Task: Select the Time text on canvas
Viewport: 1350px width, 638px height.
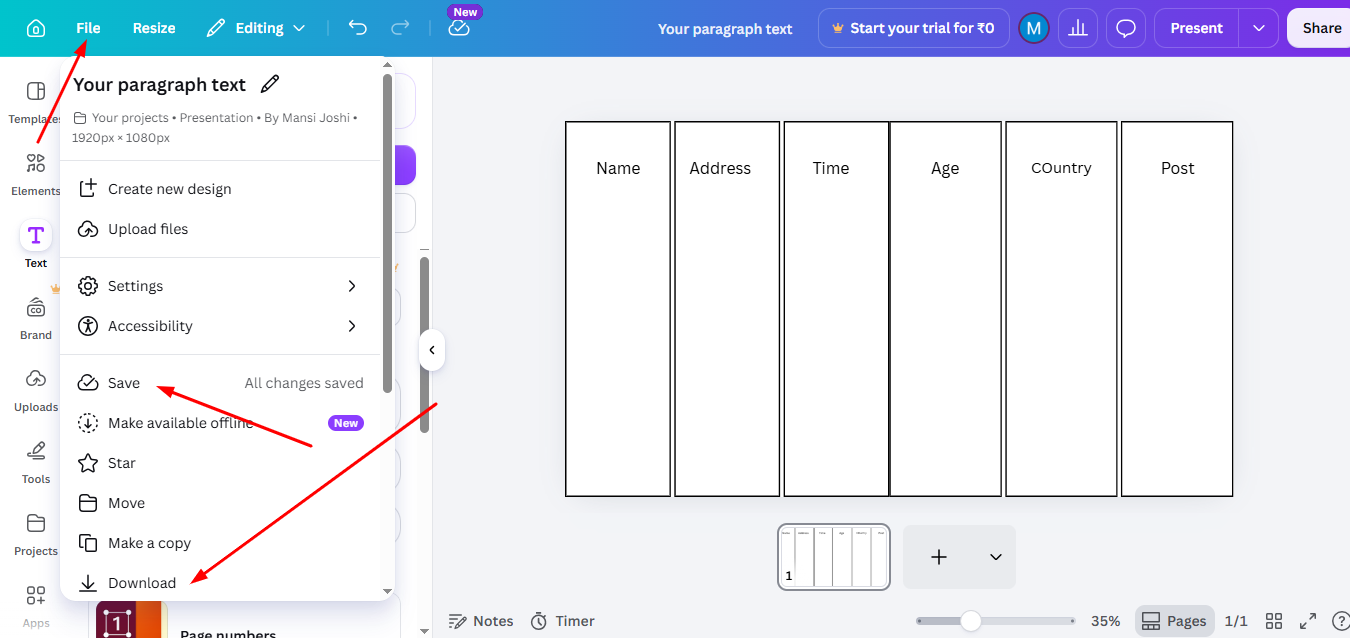Action: coord(831,168)
